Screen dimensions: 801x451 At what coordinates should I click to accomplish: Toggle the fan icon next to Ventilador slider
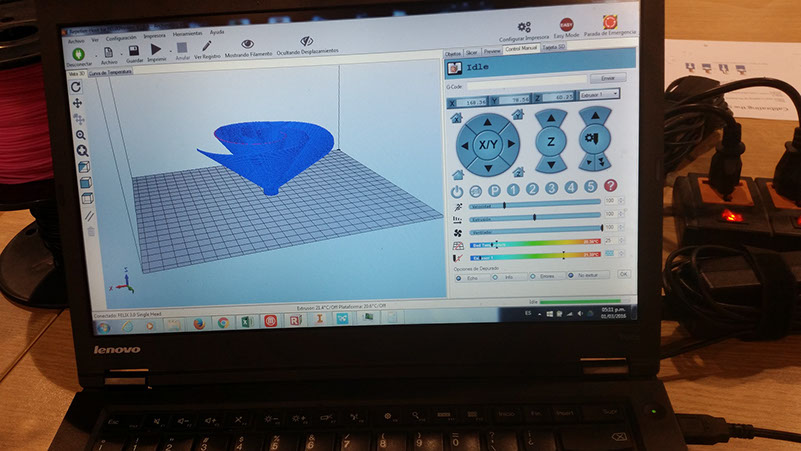point(458,233)
